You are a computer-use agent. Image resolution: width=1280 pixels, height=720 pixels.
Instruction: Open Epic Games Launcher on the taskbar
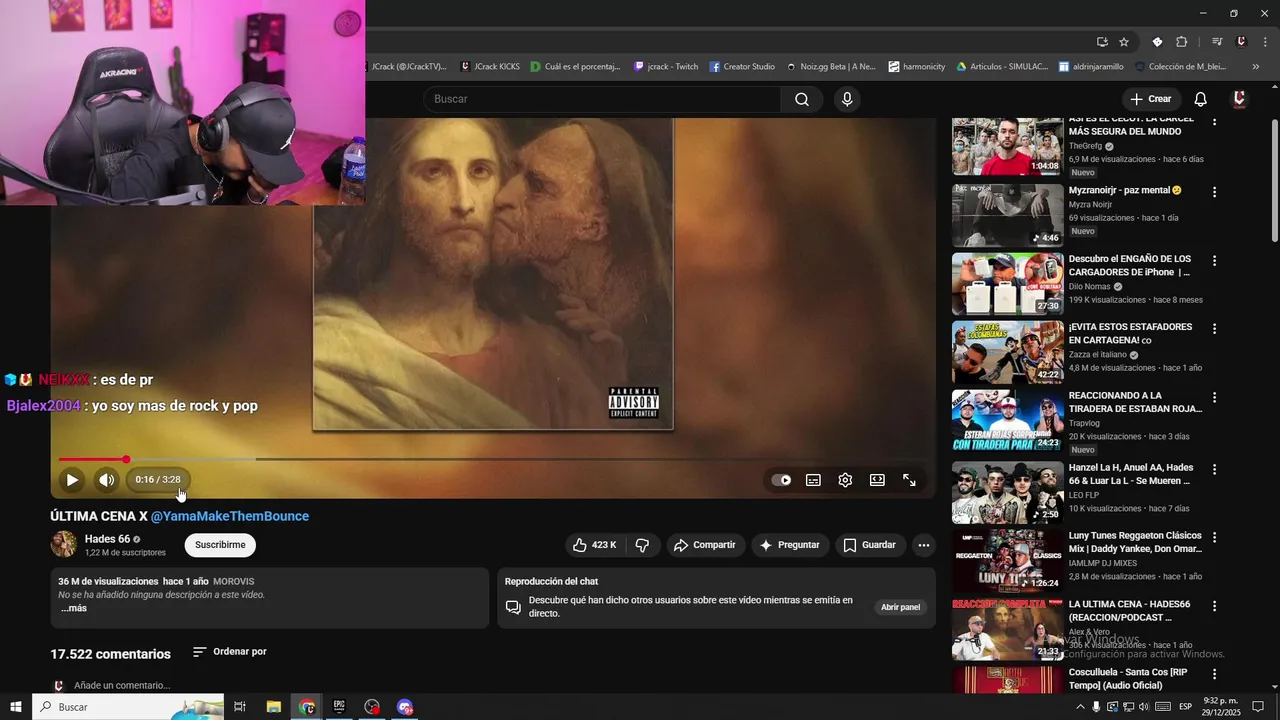pos(339,707)
